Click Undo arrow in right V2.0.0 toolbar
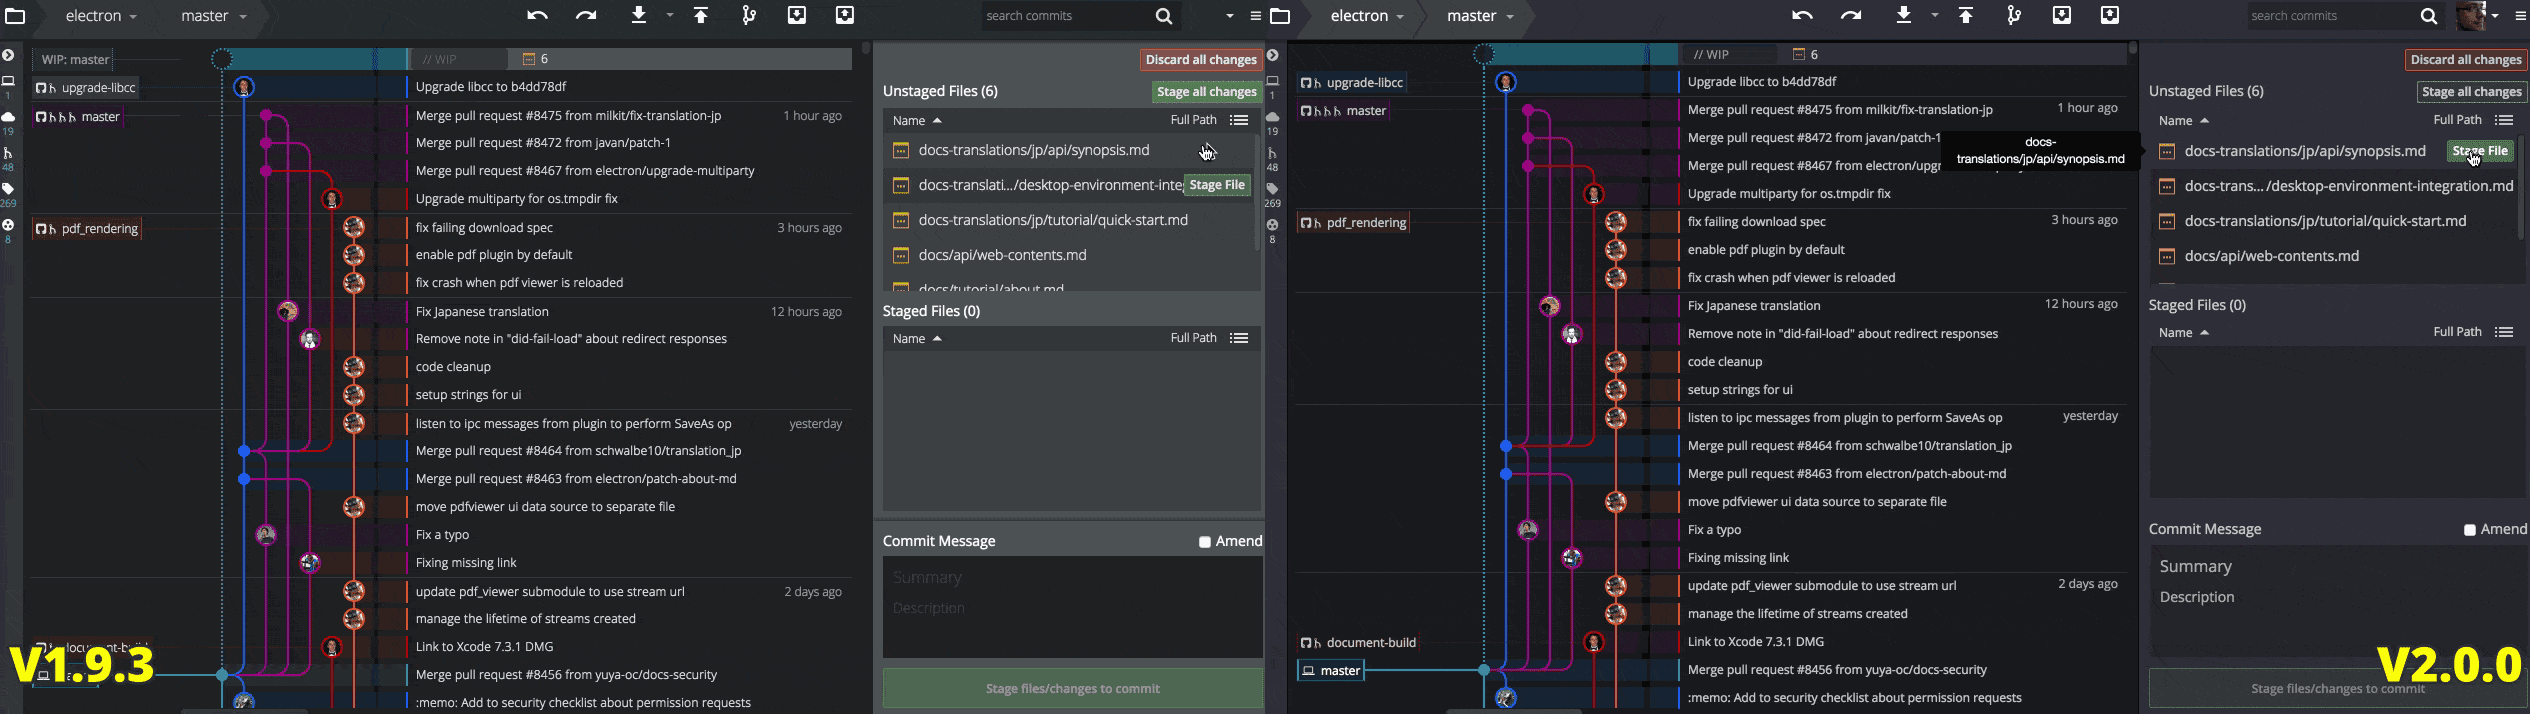Image resolution: width=2530 pixels, height=714 pixels. tap(1803, 15)
